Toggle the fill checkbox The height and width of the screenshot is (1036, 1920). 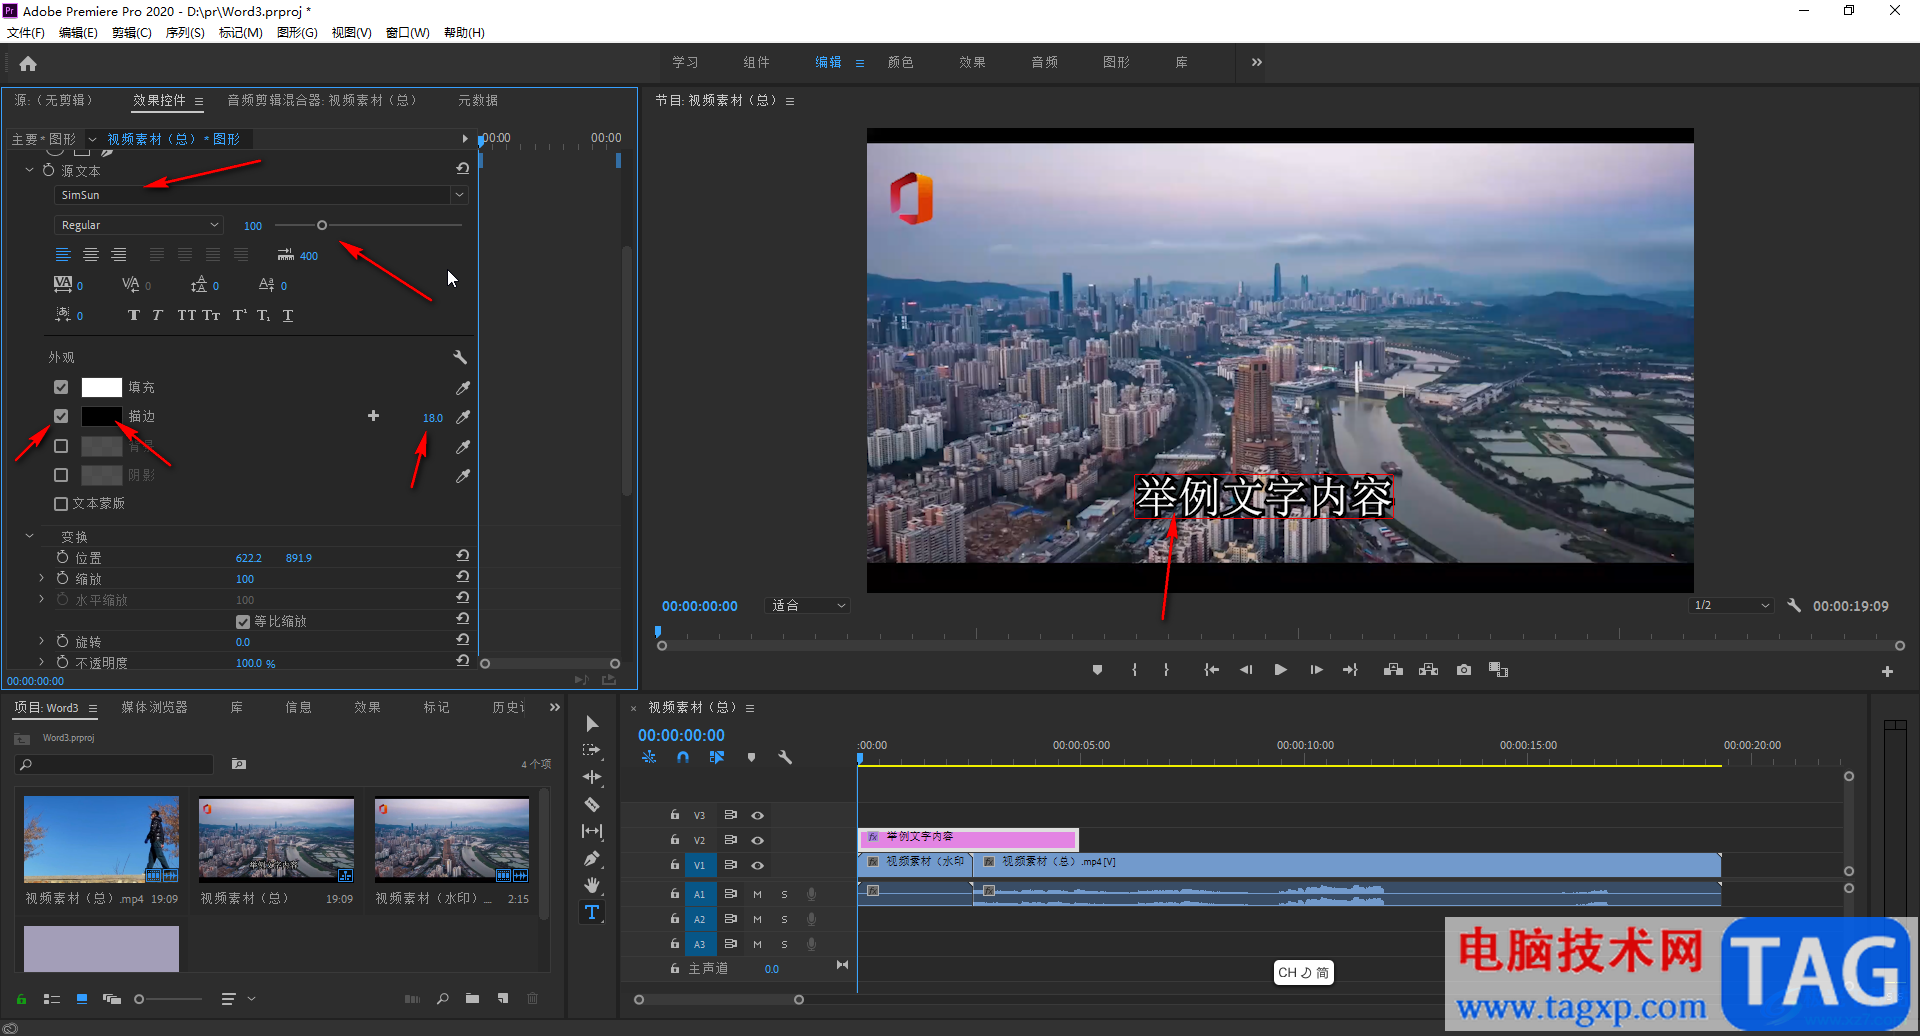coord(61,387)
